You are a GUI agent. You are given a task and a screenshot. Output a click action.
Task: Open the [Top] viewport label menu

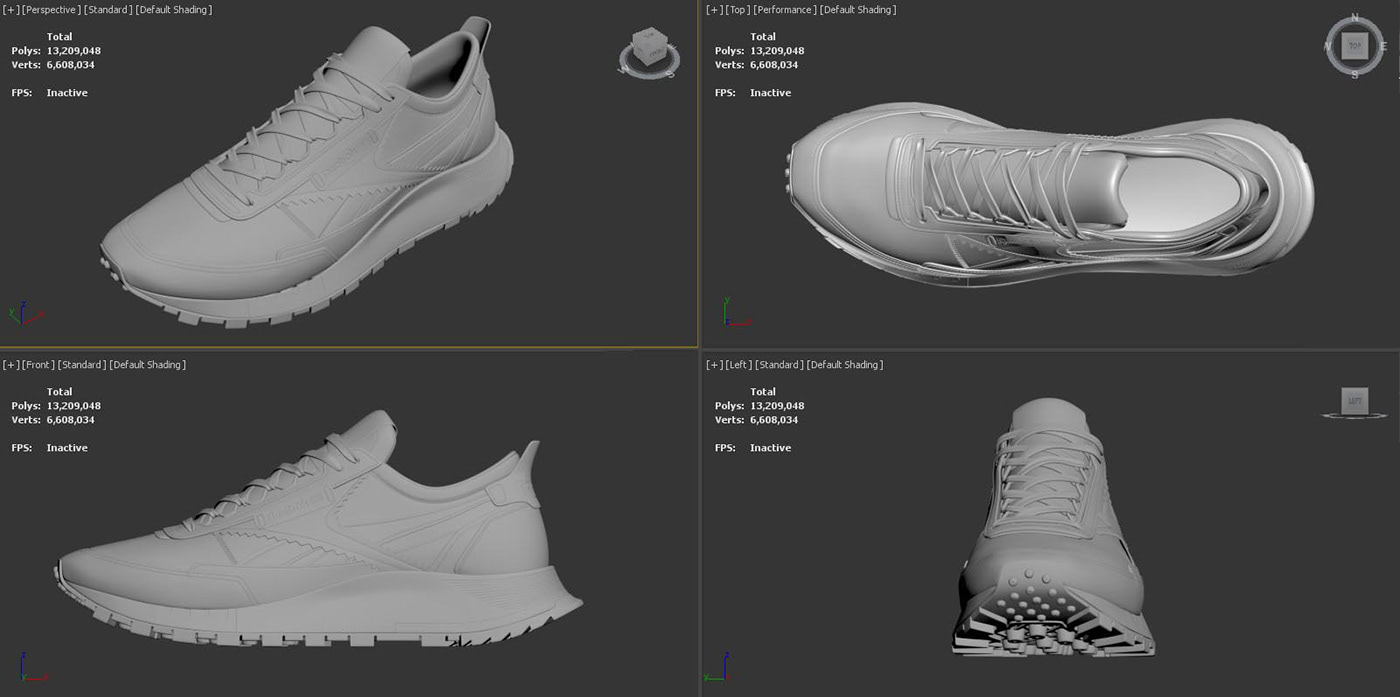[x=739, y=9]
